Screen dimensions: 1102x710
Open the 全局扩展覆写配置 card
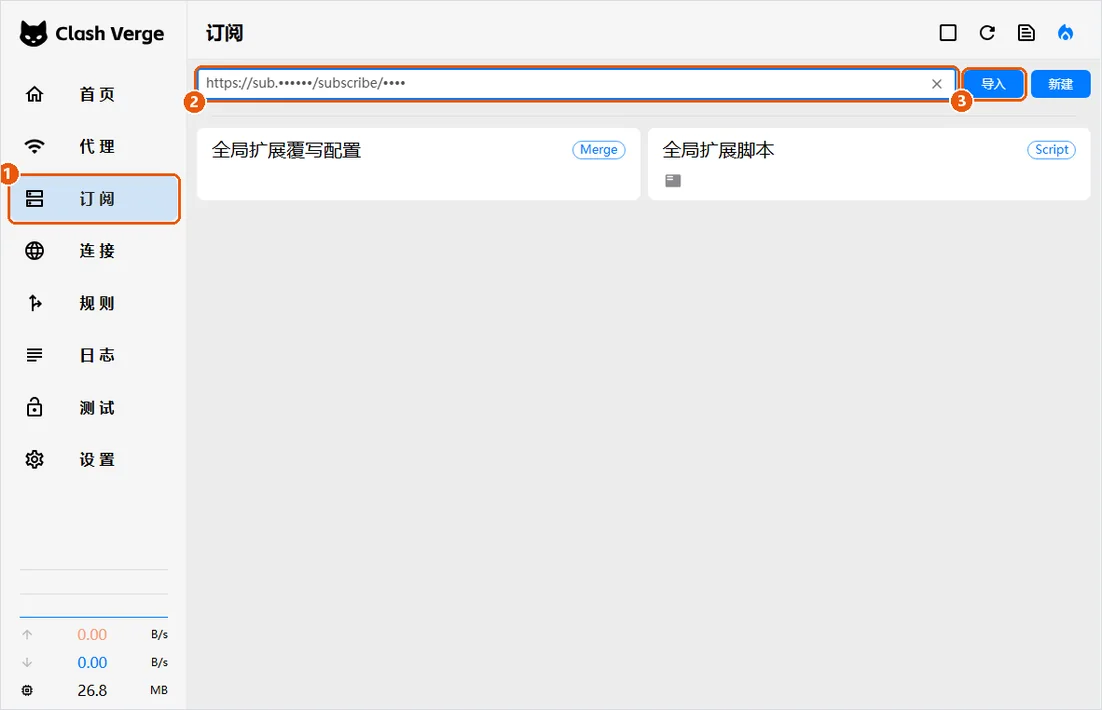[x=418, y=164]
